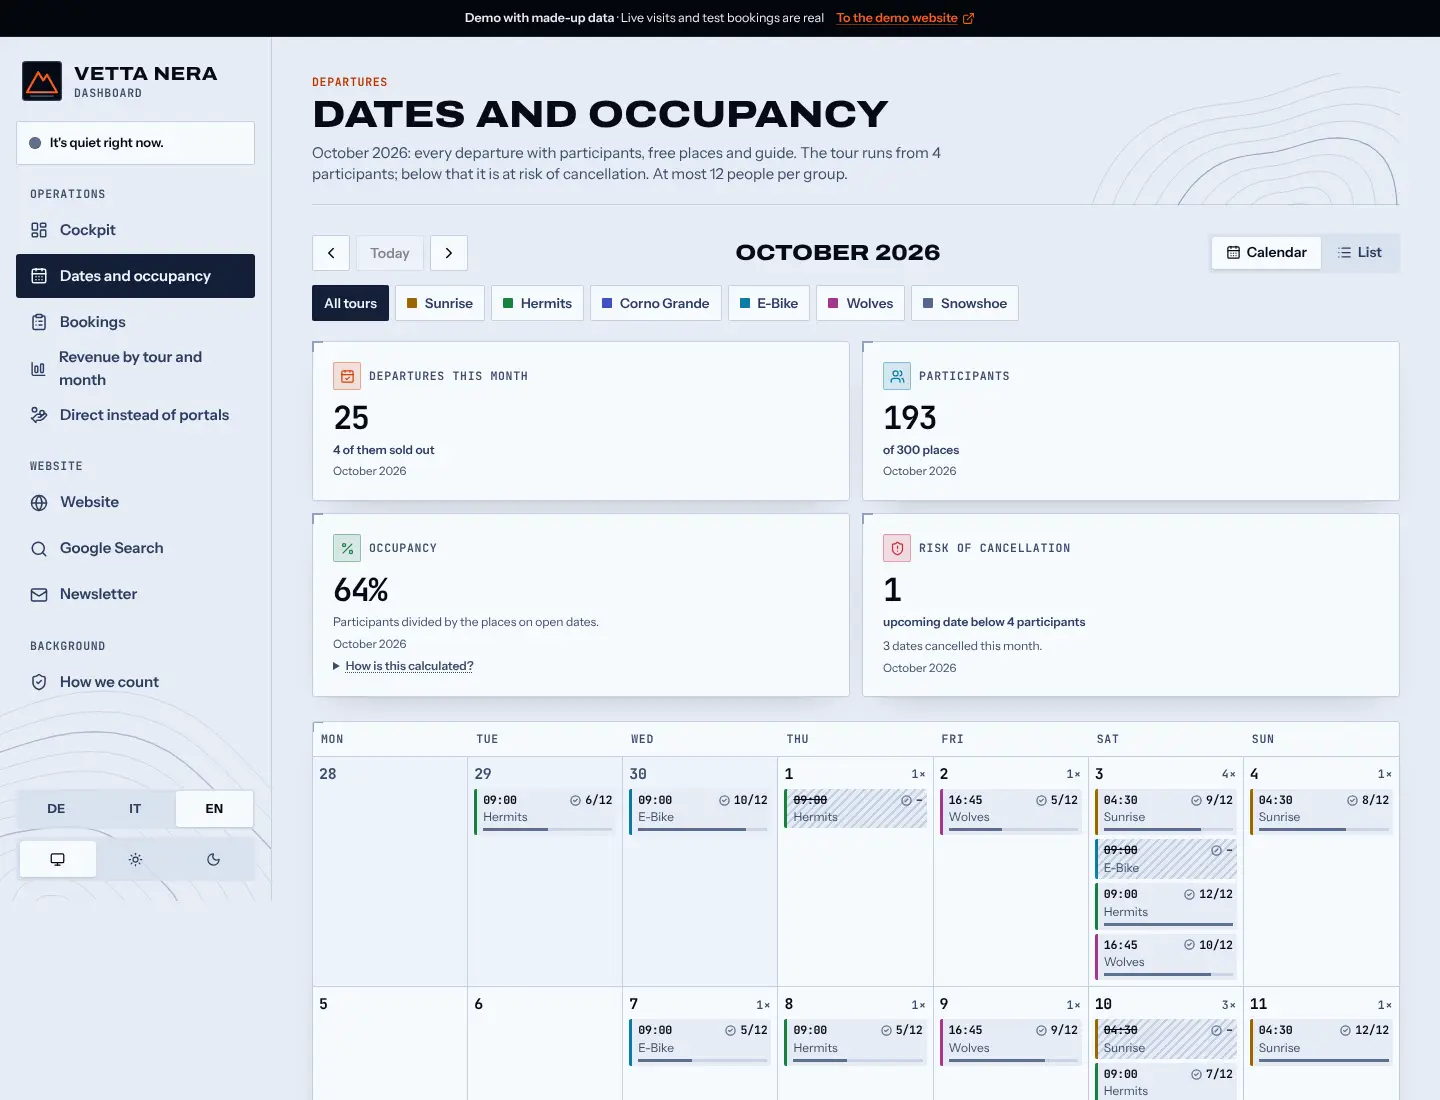This screenshot has width=1440, height=1100.
Task: Select the All tours filter
Action: [350, 303]
